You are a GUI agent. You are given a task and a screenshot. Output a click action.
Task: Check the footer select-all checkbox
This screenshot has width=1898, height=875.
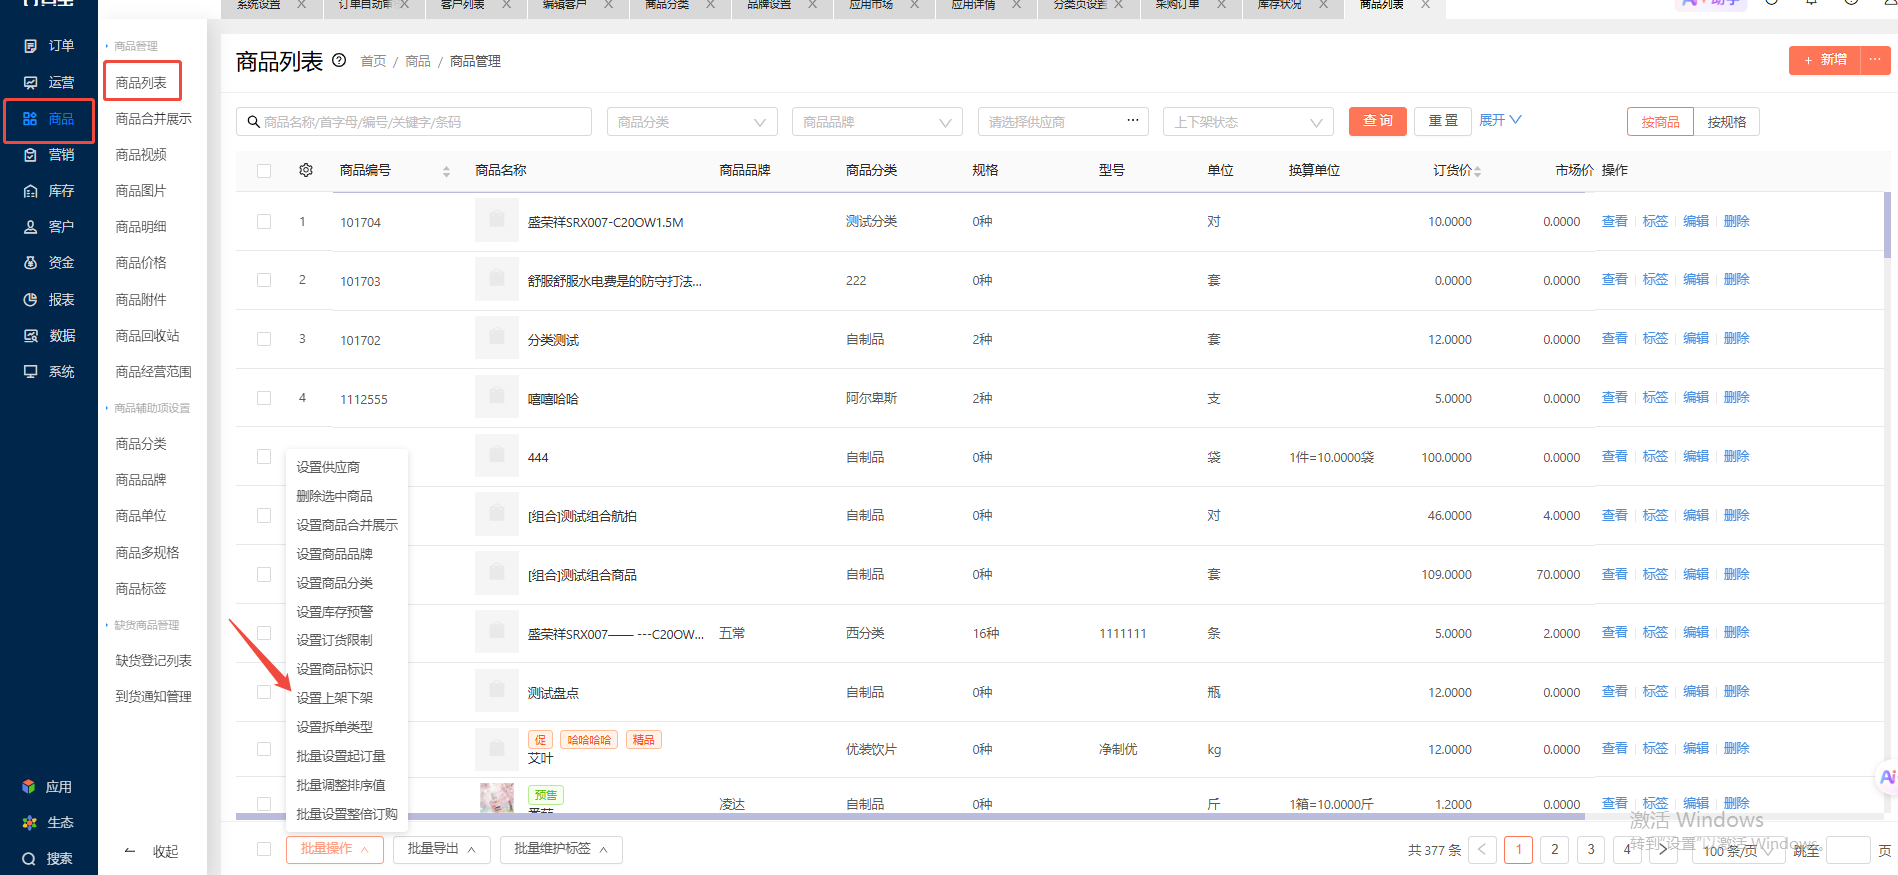[x=264, y=849]
